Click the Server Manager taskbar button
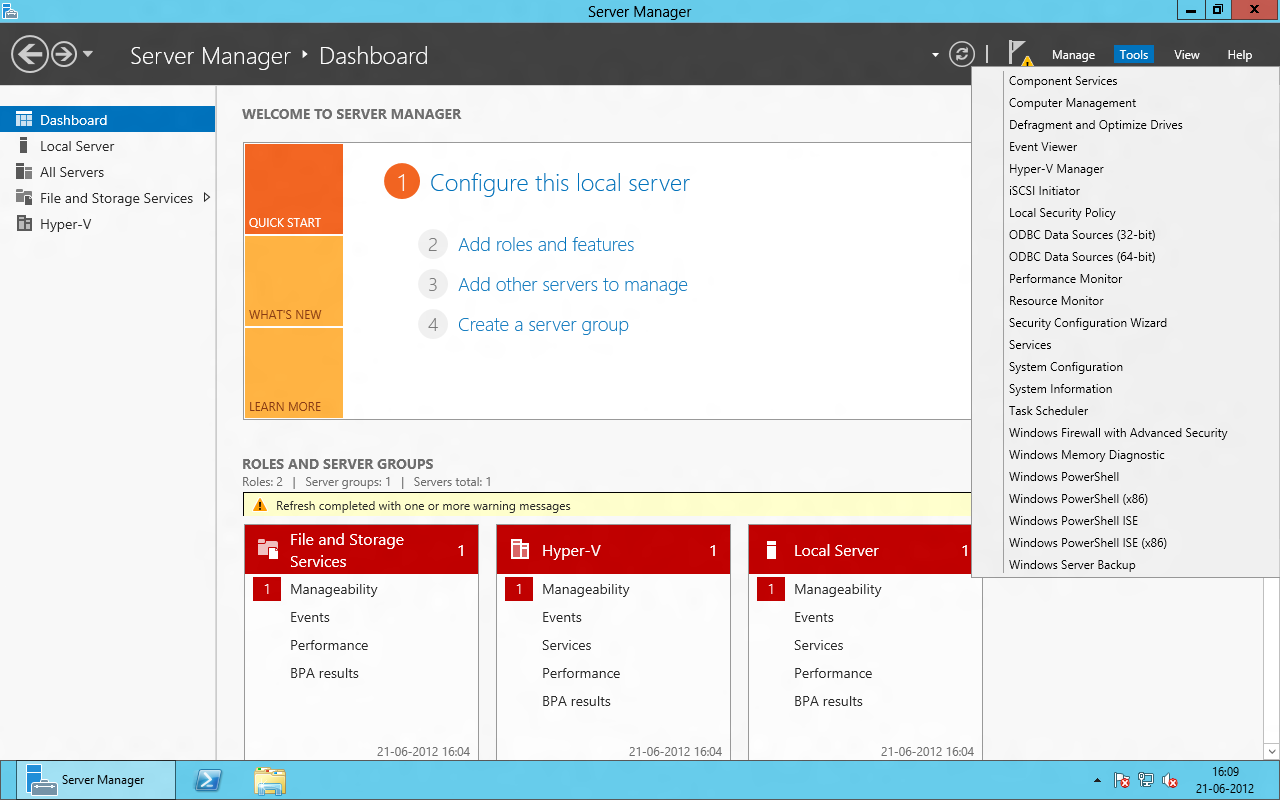This screenshot has width=1280, height=800. 95,780
